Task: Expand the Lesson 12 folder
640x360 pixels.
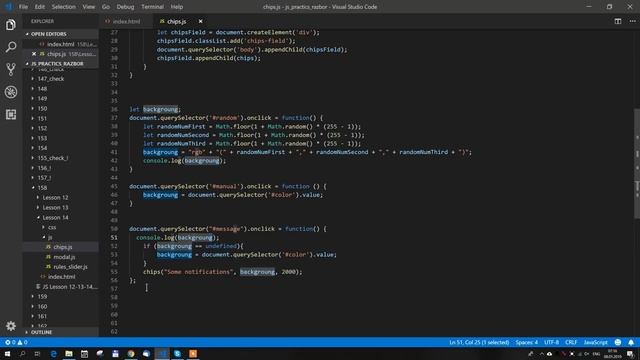Action: pyautogui.click(x=55, y=198)
